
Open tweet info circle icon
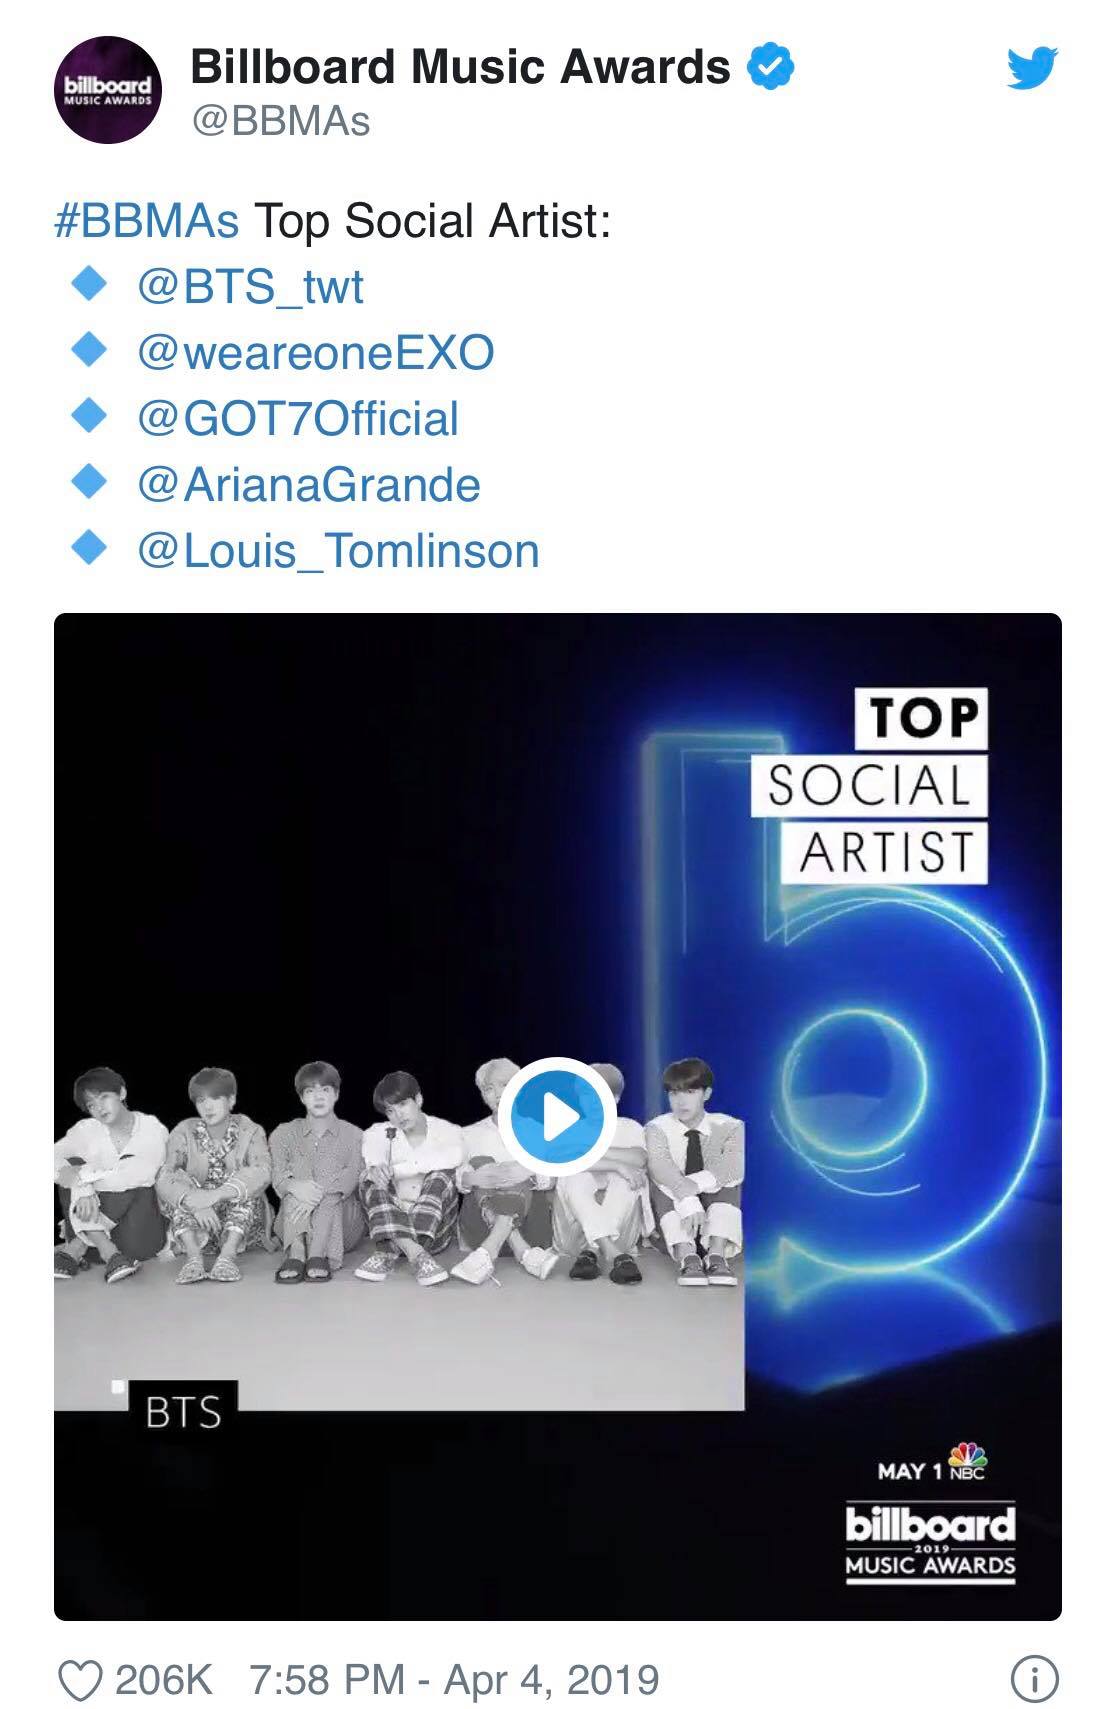(1035, 1680)
